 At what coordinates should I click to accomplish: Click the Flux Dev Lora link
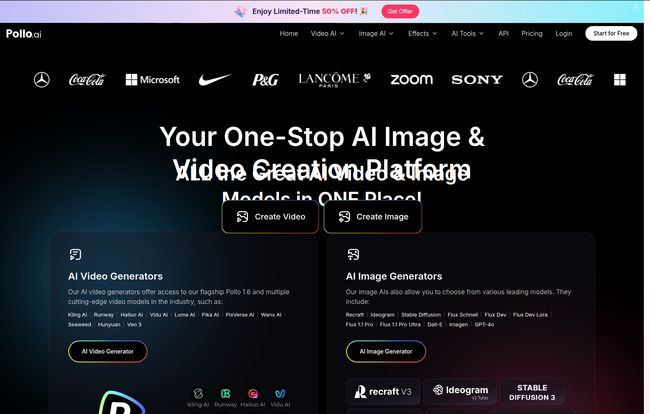pyautogui.click(x=530, y=315)
